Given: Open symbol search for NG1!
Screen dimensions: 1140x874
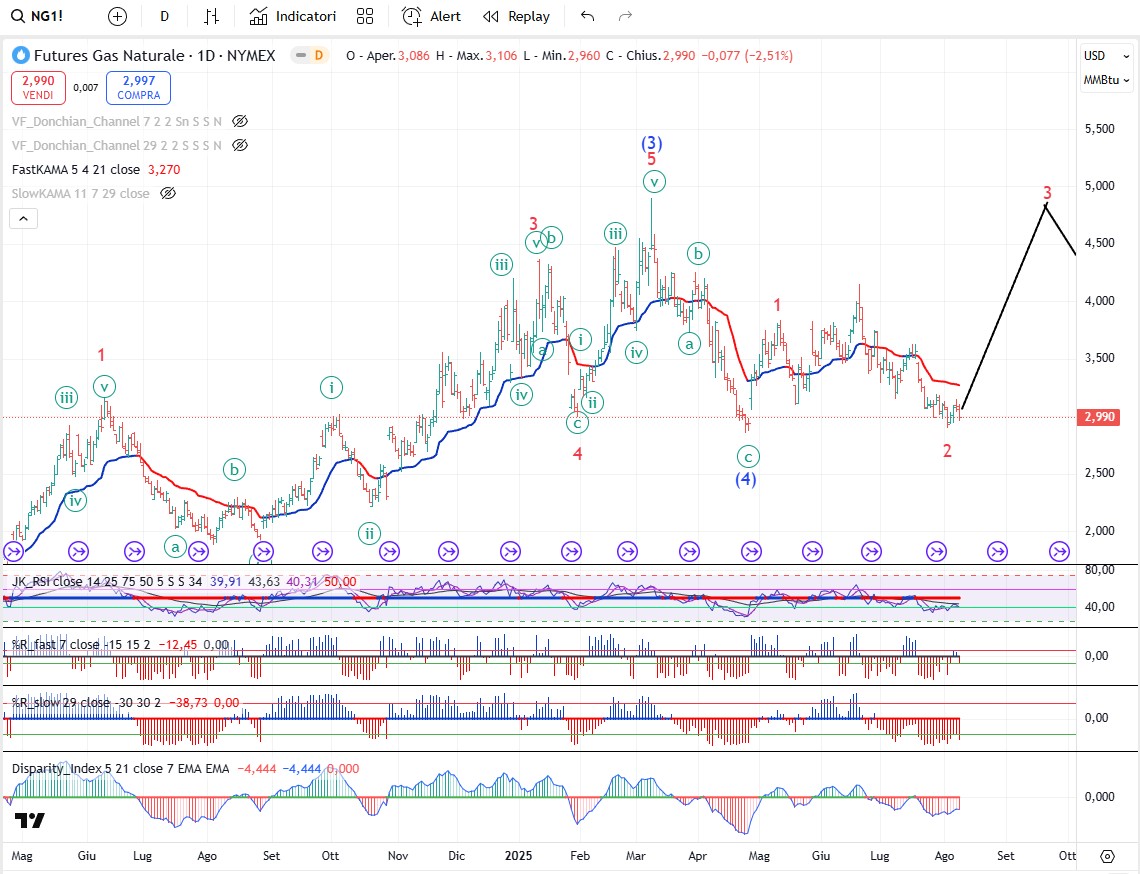Looking at the screenshot, I should click(42, 16).
